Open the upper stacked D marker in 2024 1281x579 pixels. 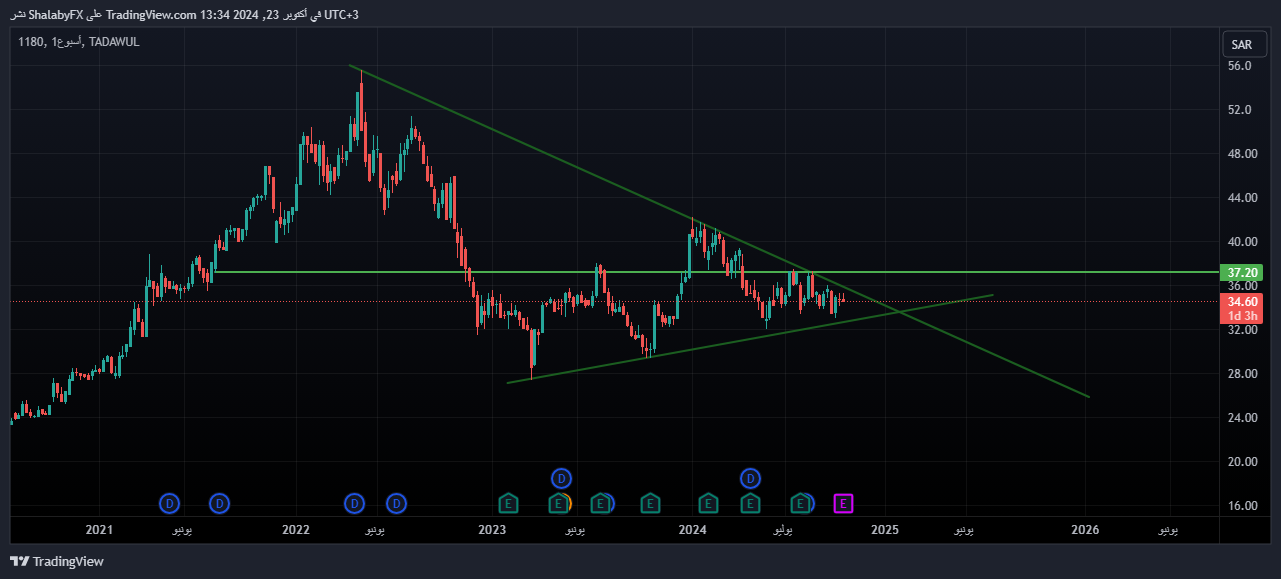click(750, 478)
